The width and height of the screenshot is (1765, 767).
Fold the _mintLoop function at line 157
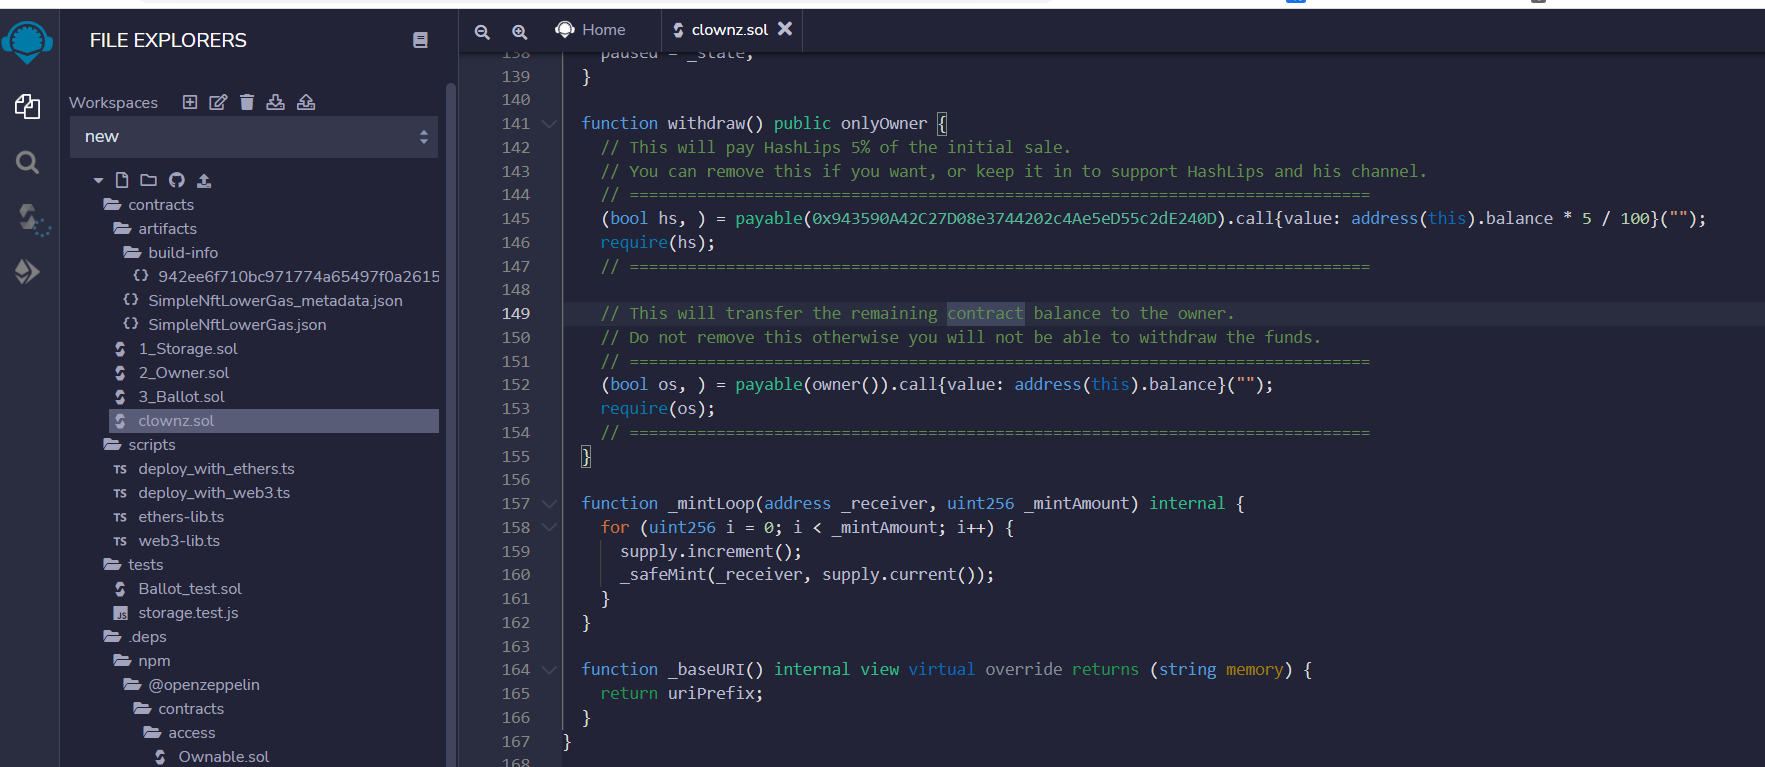pyautogui.click(x=549, y=504)
